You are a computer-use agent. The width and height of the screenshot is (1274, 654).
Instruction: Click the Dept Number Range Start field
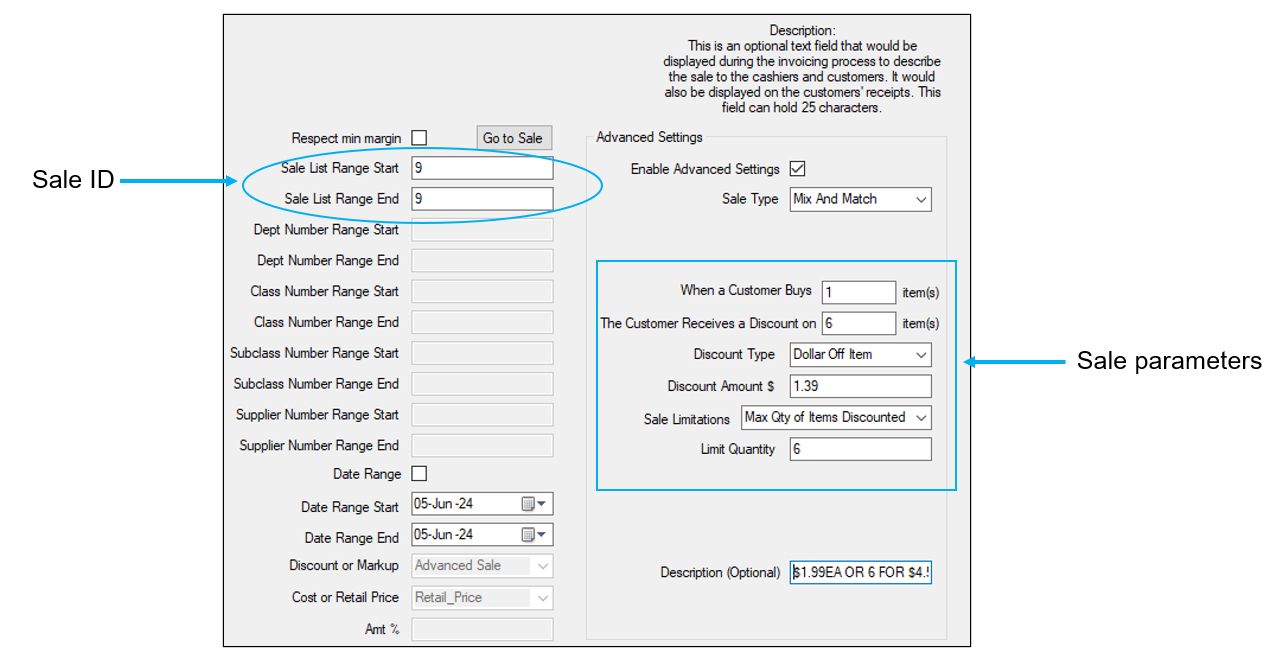coord(482,230)
